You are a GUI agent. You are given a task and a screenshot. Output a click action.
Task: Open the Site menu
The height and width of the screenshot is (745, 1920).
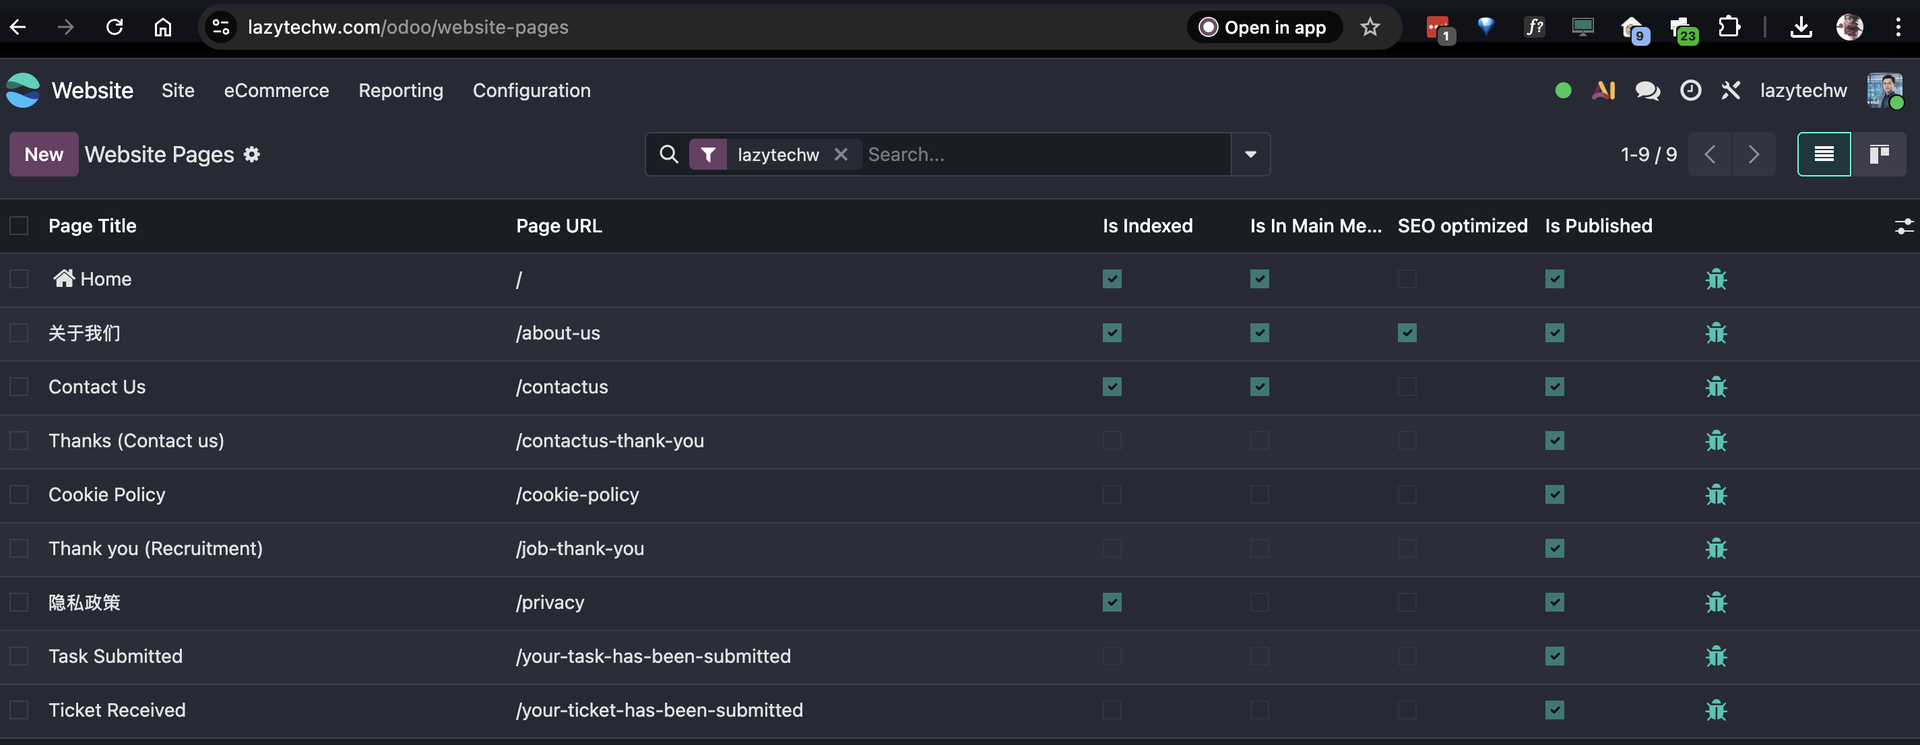(178, 90)
